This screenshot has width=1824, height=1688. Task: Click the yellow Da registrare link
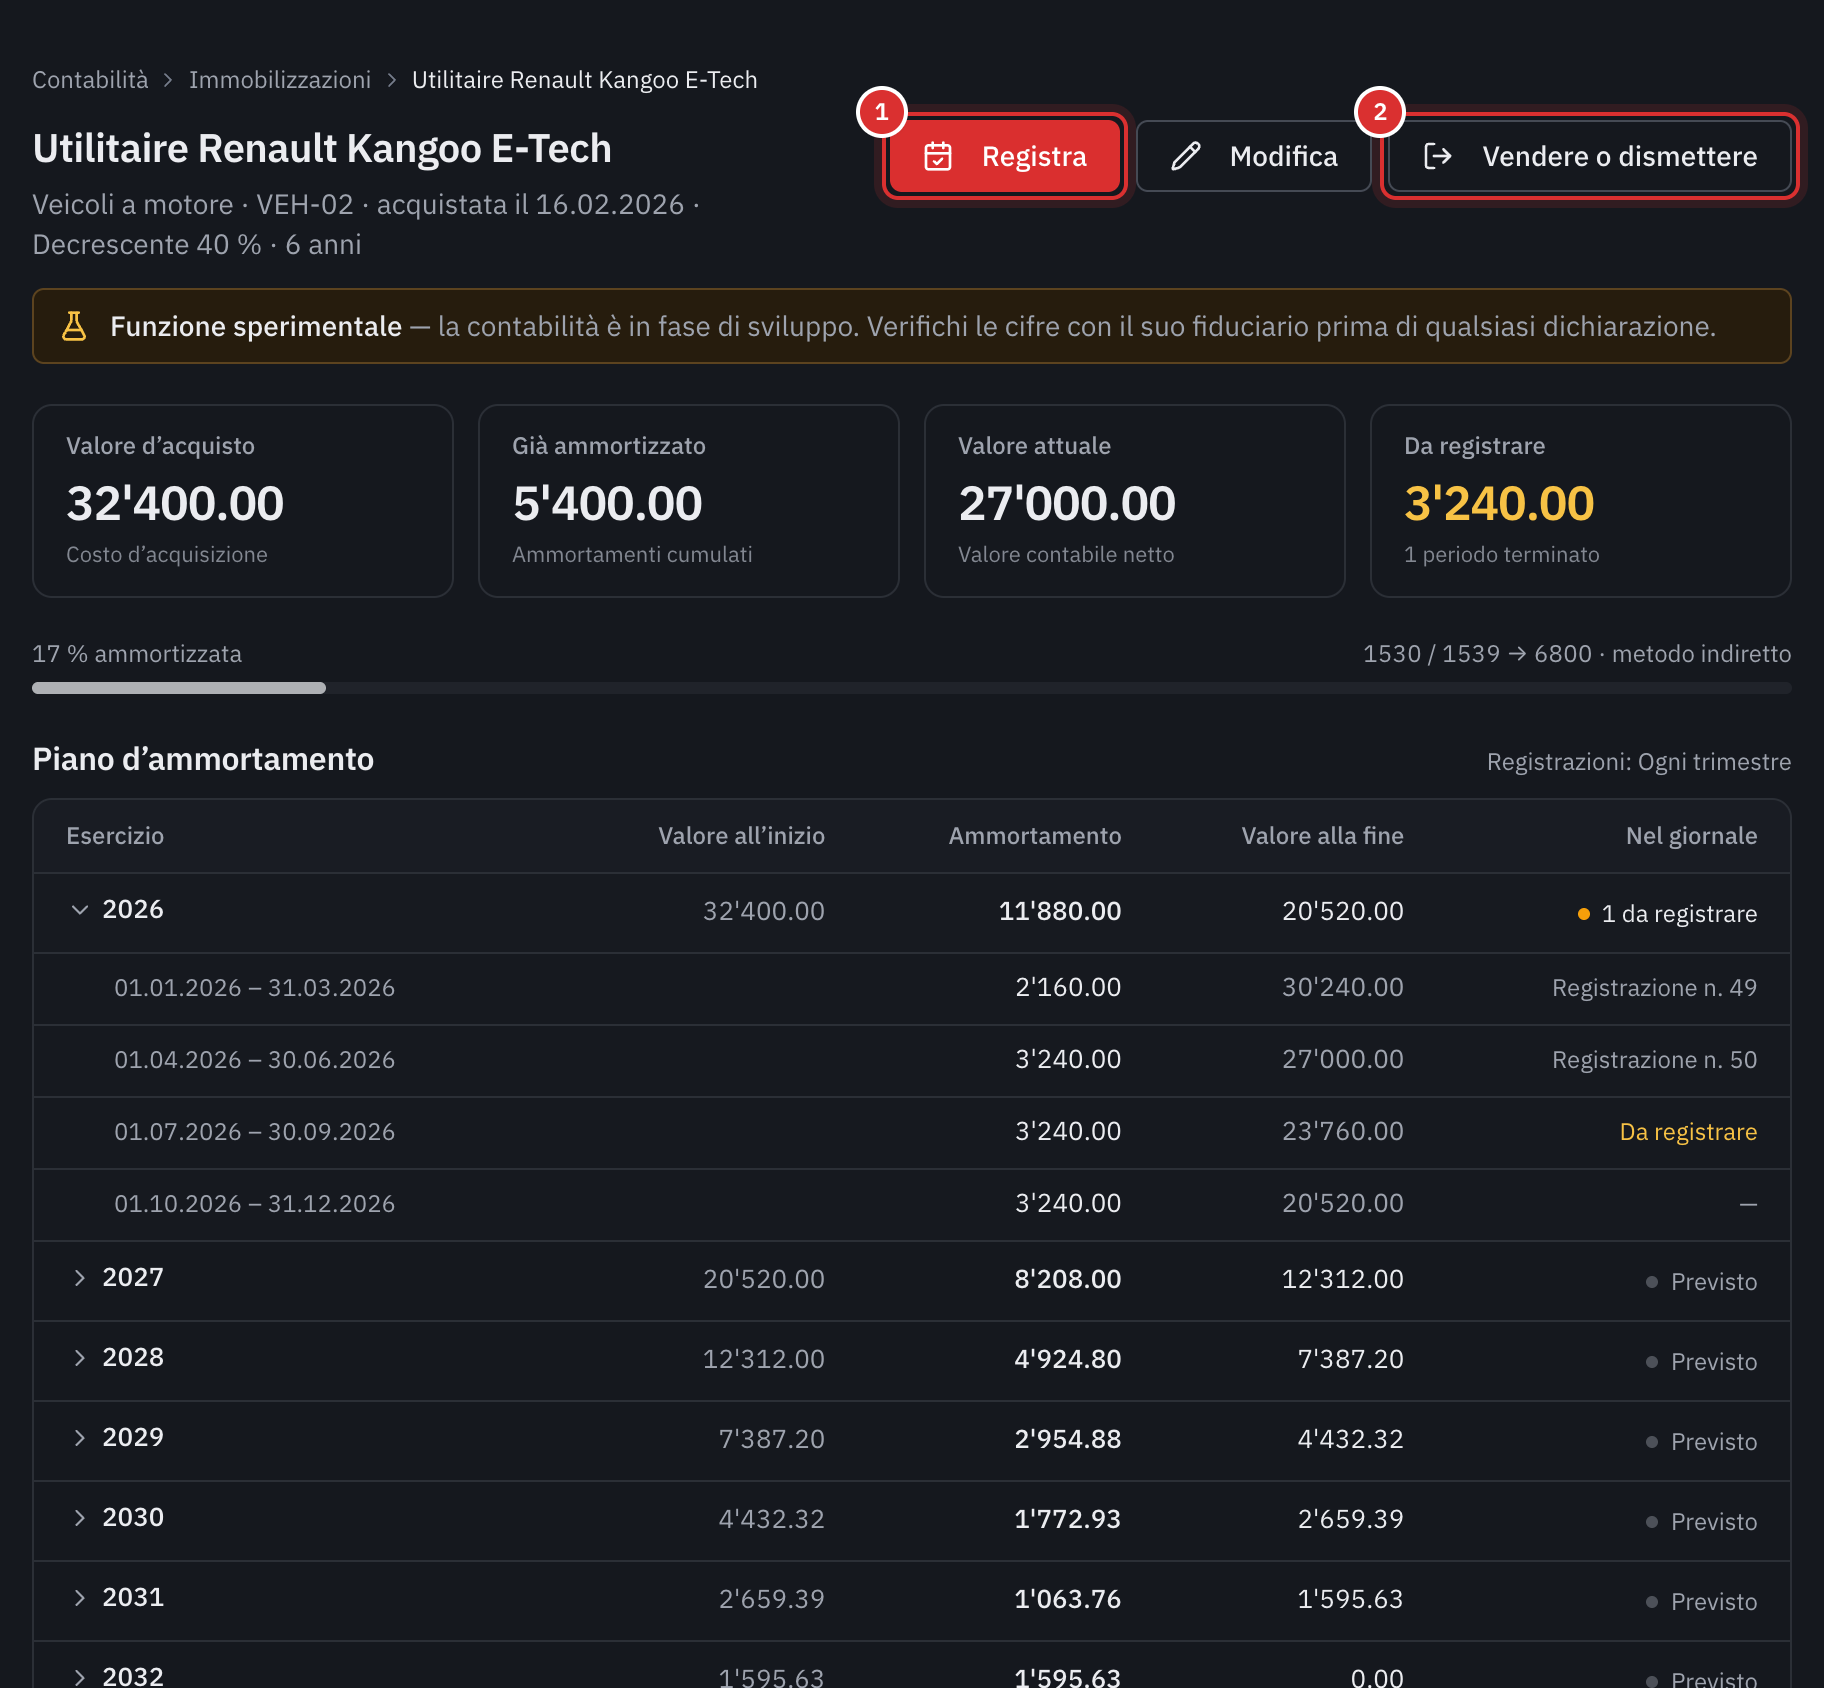(x=1688, y=1132)
